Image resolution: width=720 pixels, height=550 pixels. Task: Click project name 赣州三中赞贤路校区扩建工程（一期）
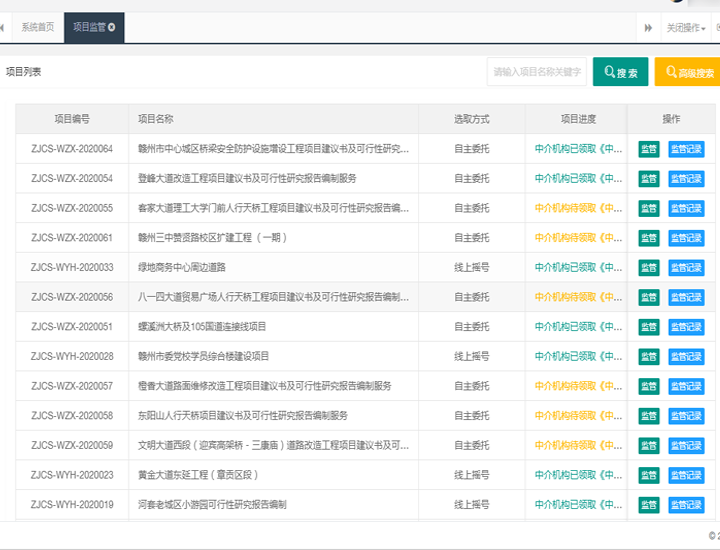pyautogui.click(x=213, y=237)
